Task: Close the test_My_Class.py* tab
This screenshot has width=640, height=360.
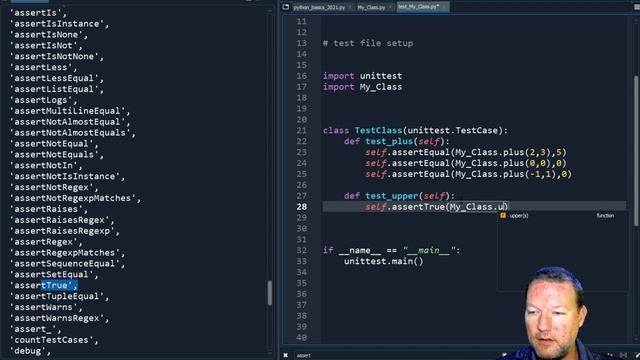Action: tap(444, 7)
